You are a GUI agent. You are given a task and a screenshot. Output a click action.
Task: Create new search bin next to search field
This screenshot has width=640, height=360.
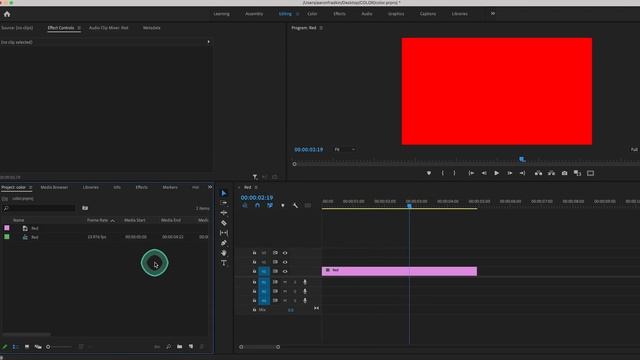[85, 208]
